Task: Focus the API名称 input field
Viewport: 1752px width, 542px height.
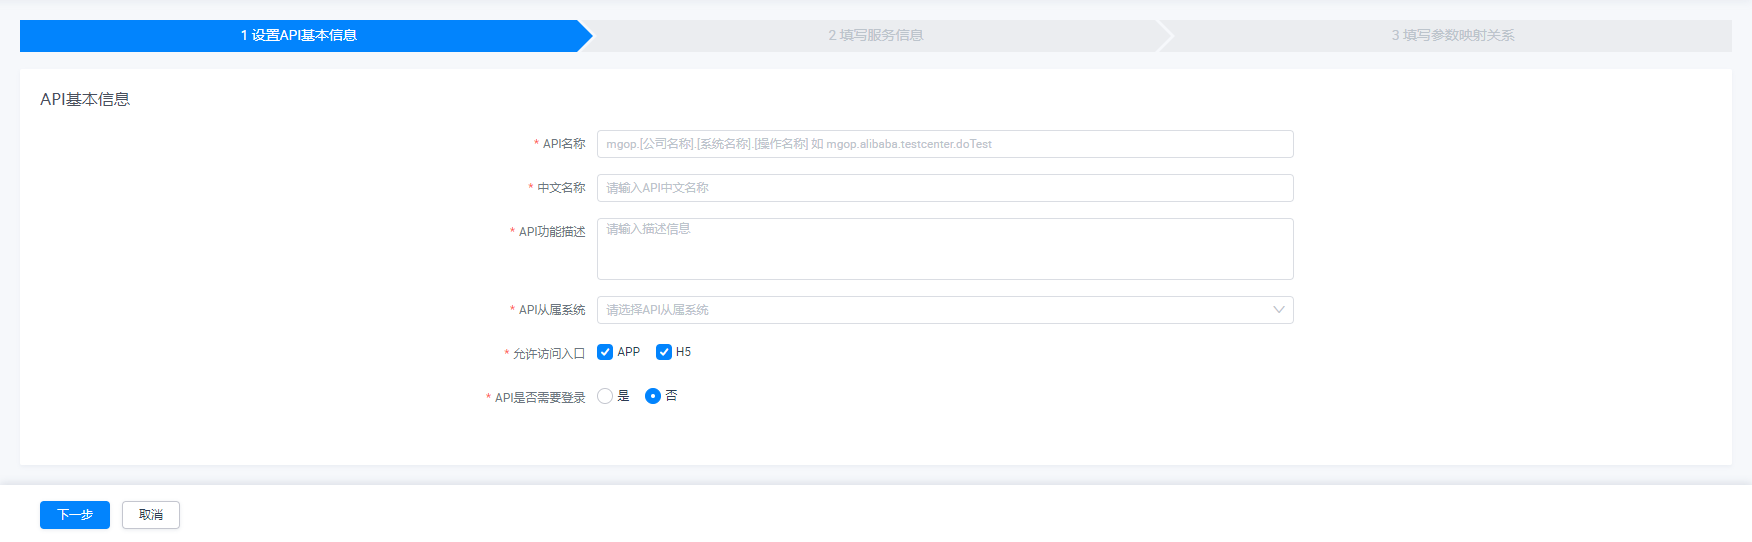Action: tap(945, 144)
